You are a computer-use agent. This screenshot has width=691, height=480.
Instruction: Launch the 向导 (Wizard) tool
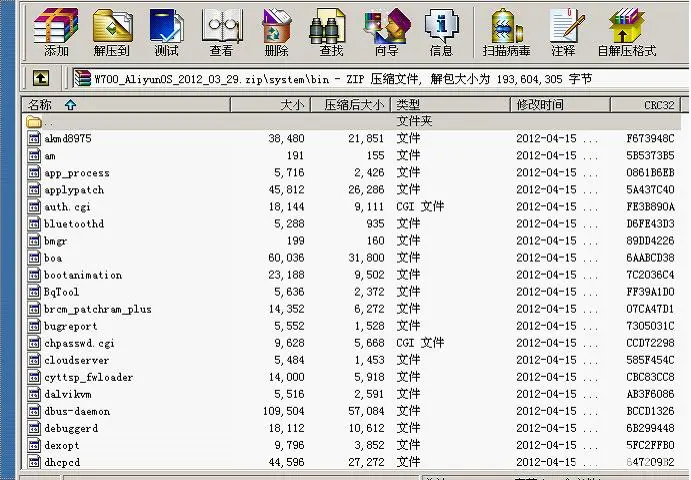click(386, 32)
